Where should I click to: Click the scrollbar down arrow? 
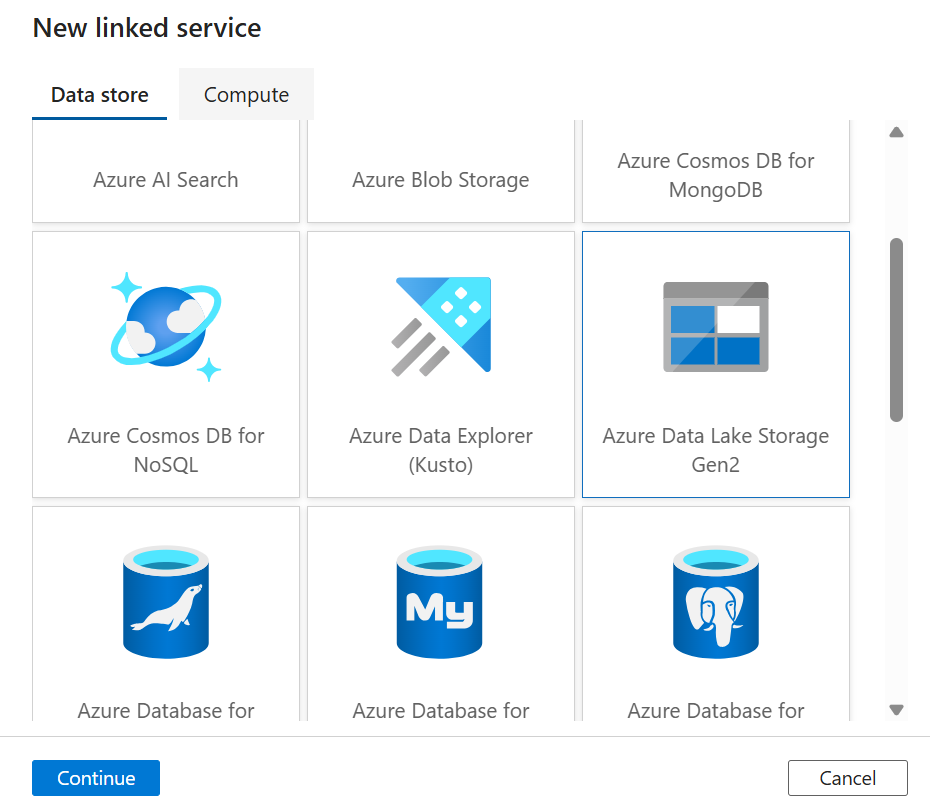click(896, 710)
